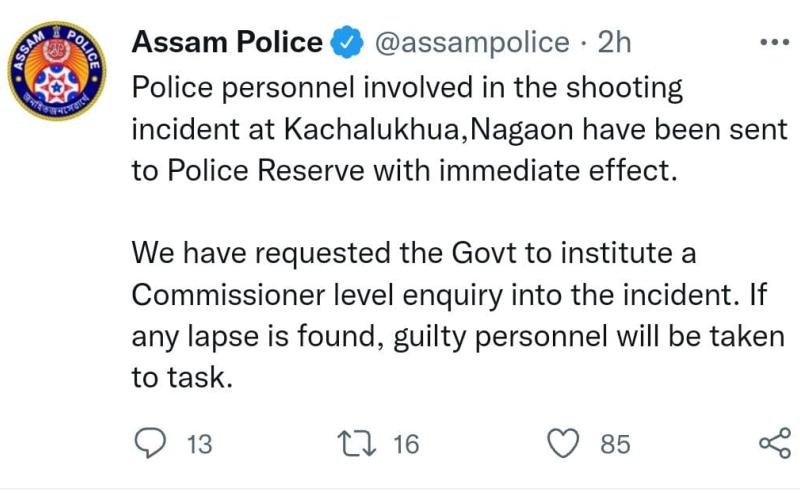Click the Assam Police display name
The image size is (800, 500).
coord(227,42)
